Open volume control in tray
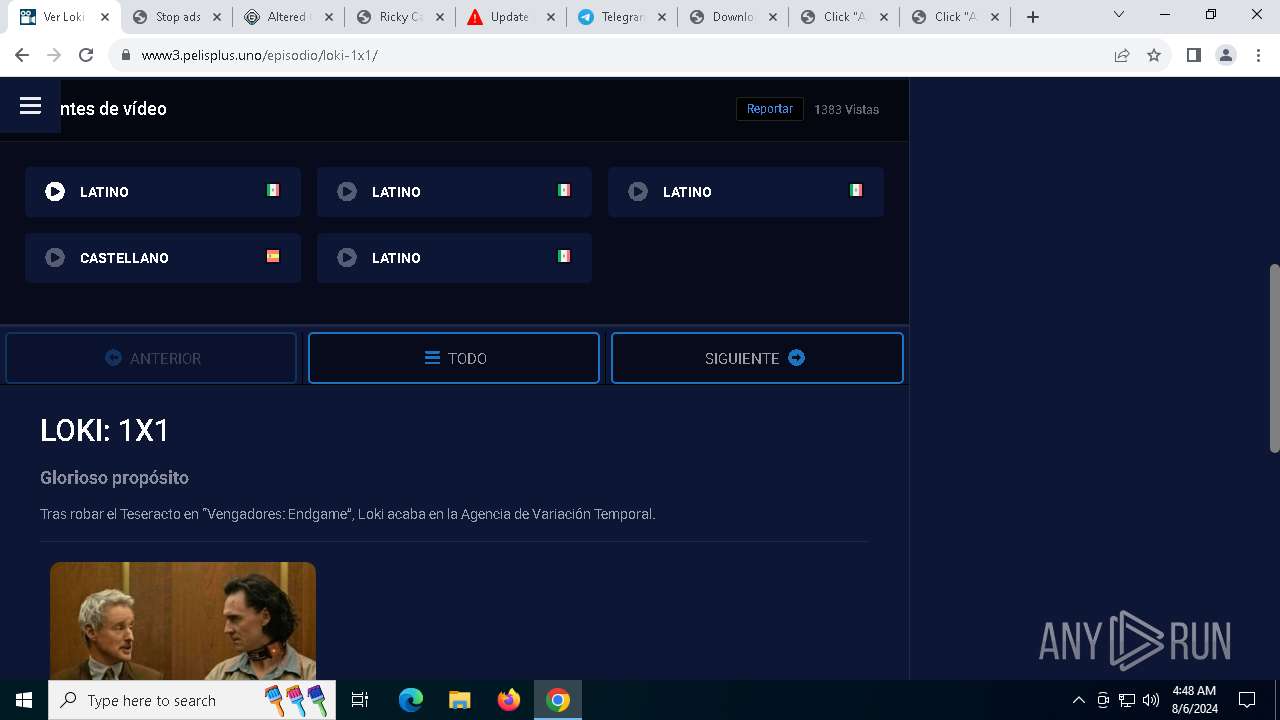 click(1151, 700)
